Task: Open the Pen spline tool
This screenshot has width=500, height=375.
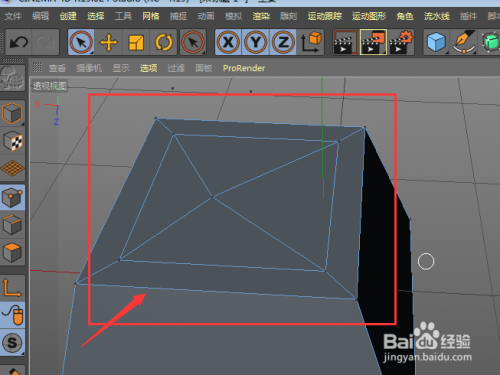Action: click(464, 42)
